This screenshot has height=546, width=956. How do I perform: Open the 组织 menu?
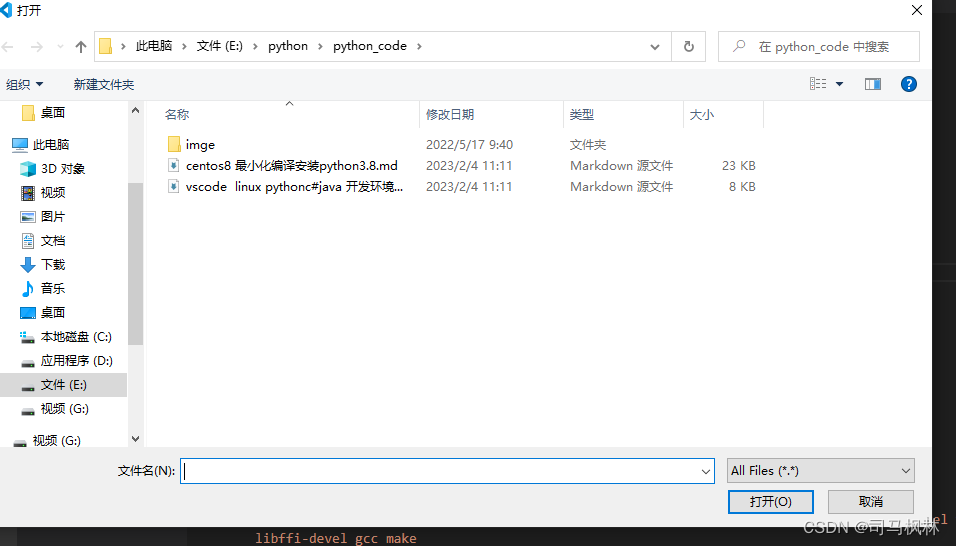[x=24, y=85]
